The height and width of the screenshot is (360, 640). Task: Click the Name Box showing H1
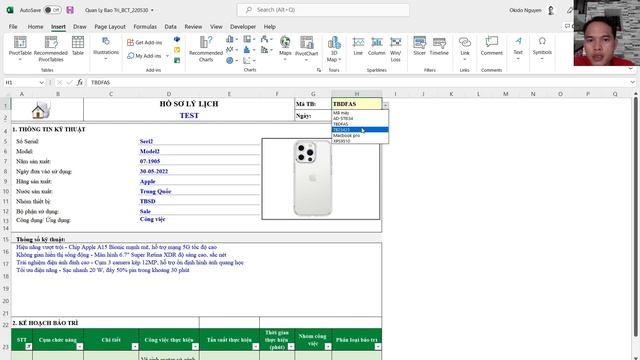pos(20,82)
